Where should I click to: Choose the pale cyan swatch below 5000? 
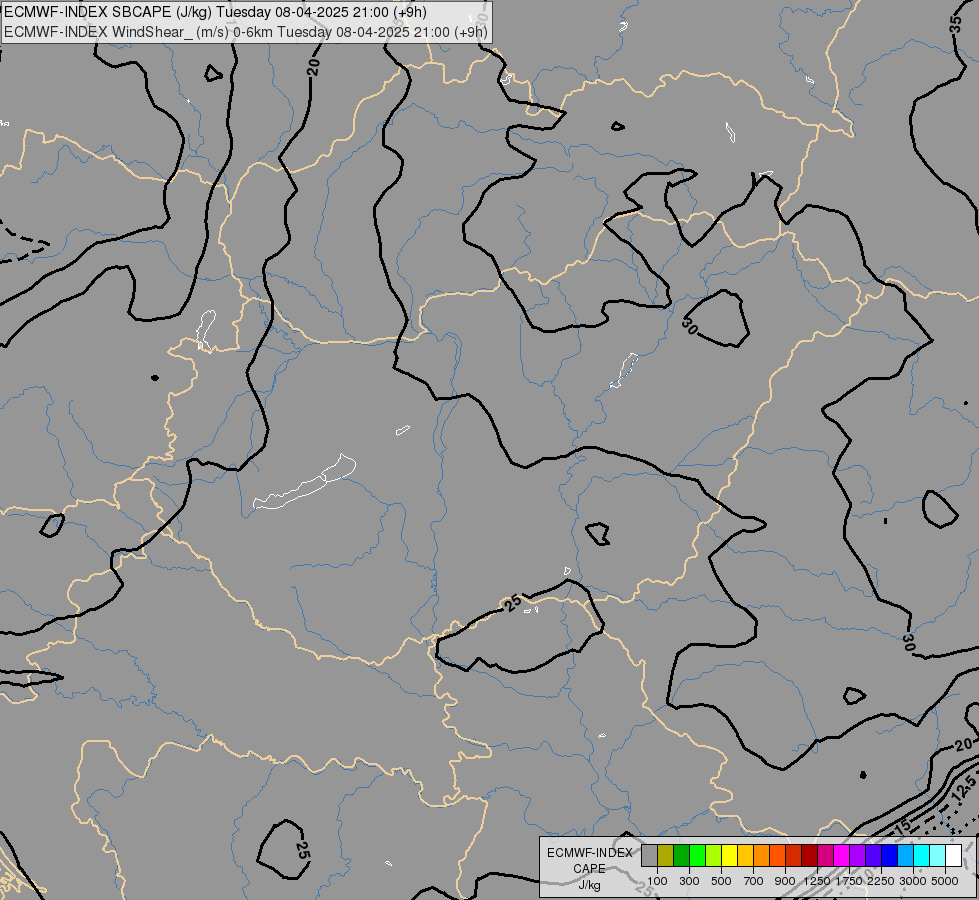(938, 856)
